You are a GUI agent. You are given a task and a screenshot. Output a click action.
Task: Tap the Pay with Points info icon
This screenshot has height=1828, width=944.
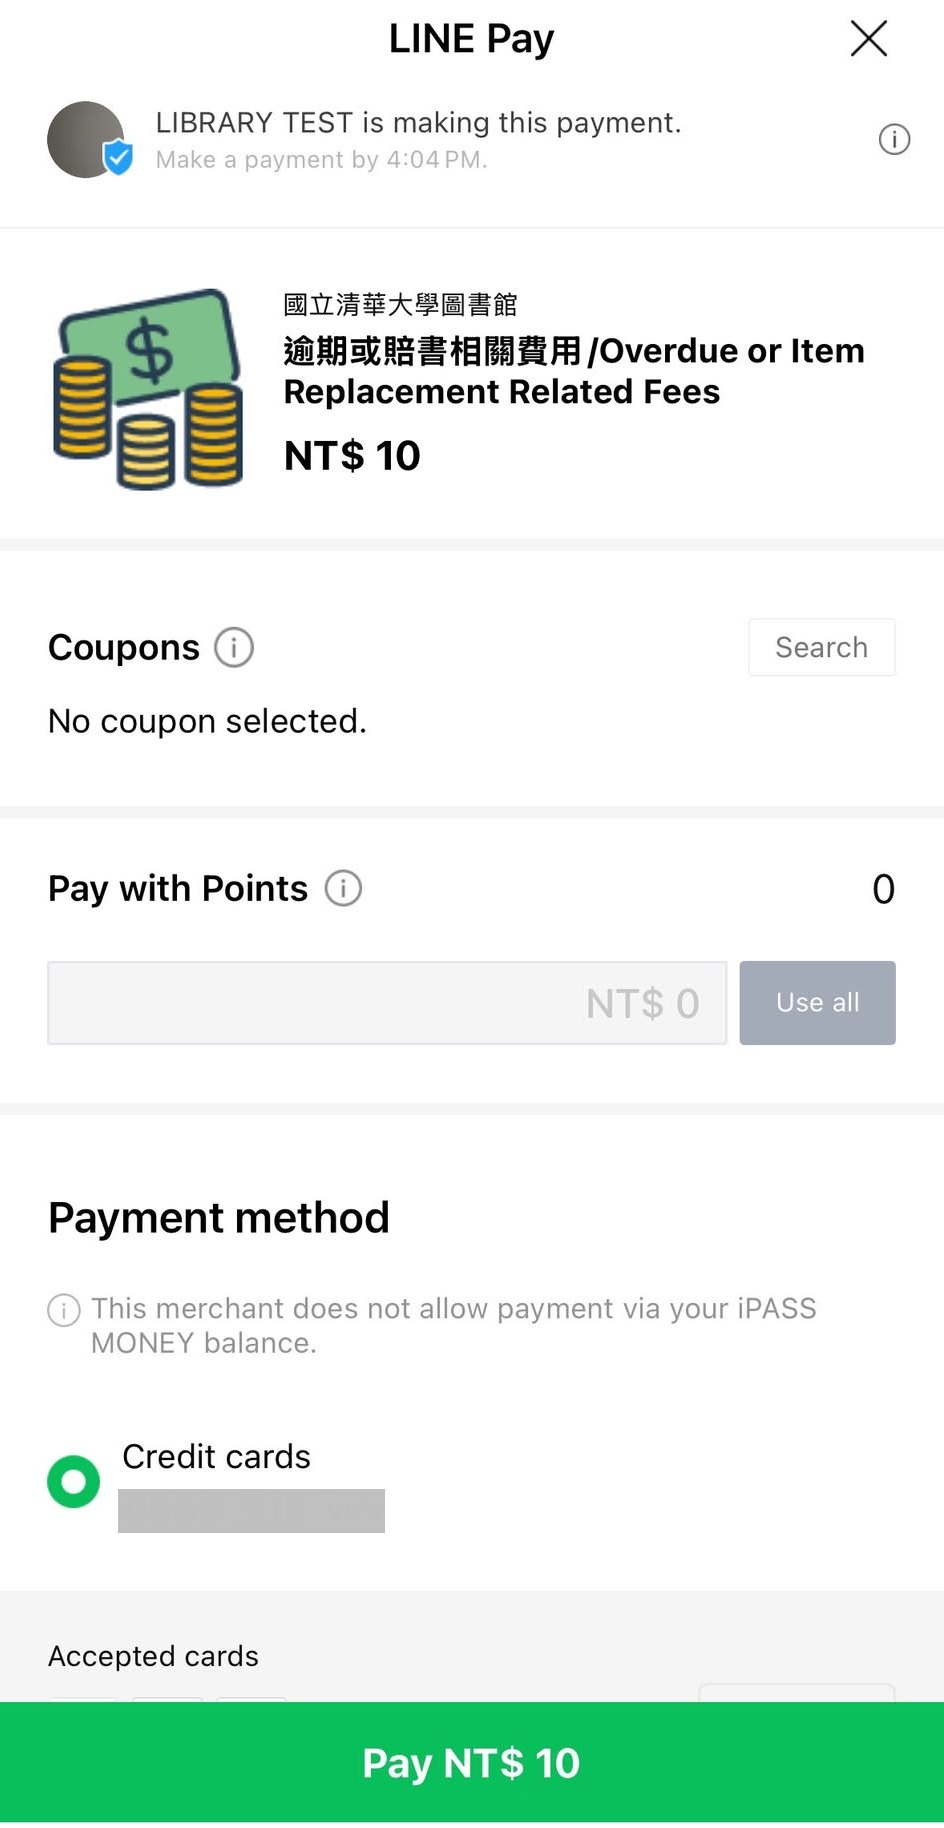coord(343,888)
